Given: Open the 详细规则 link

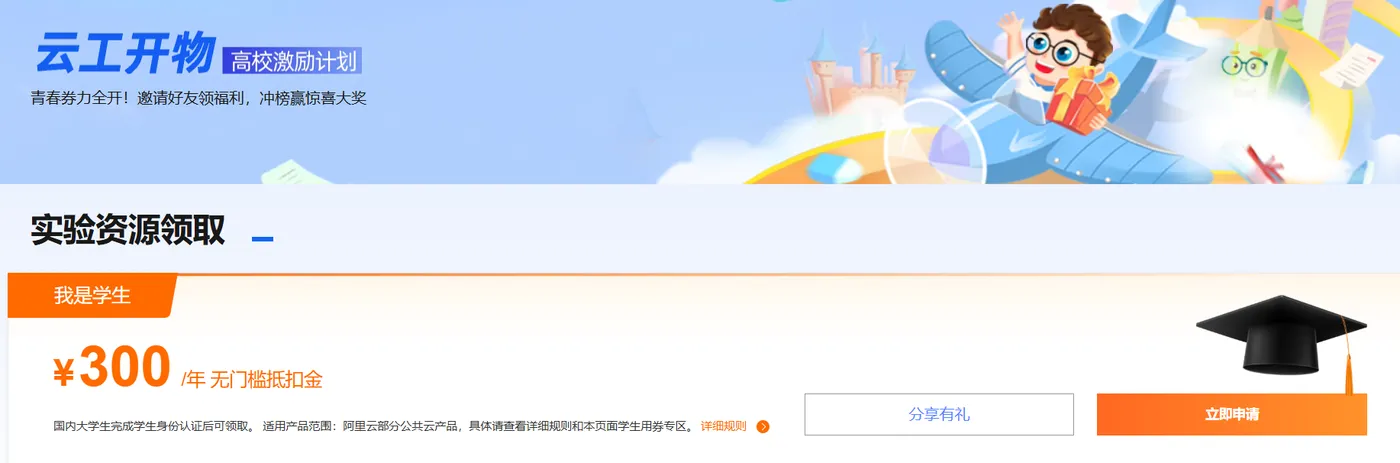Looking at the screenshot, I should pyautogui.click(x=723, y=426).
